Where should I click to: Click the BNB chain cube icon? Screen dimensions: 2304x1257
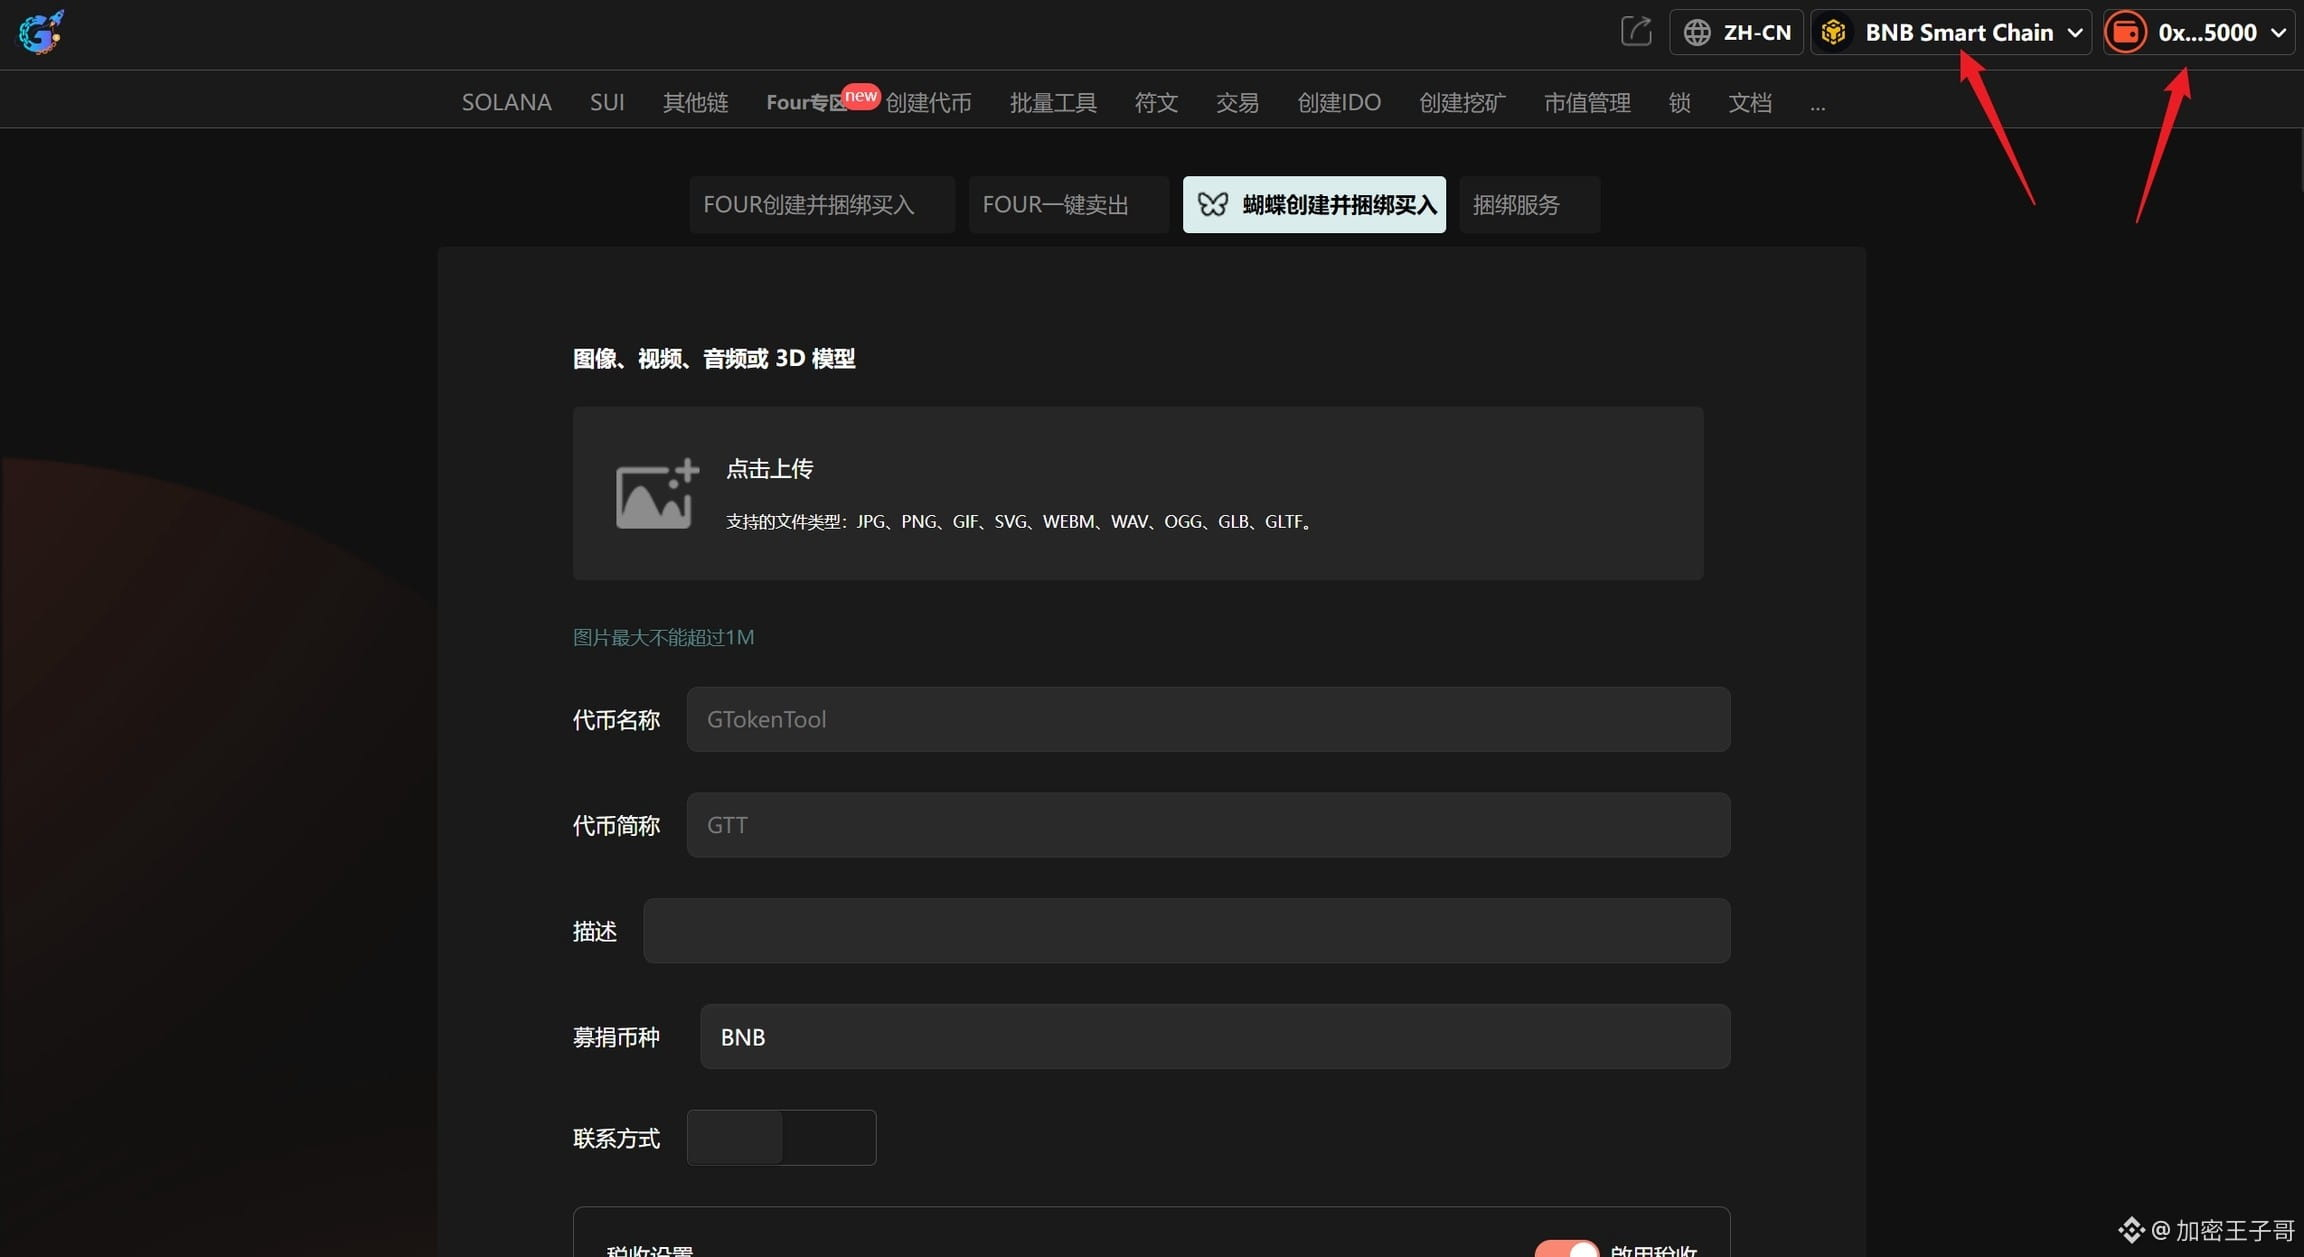click(x=1833, y=32)
